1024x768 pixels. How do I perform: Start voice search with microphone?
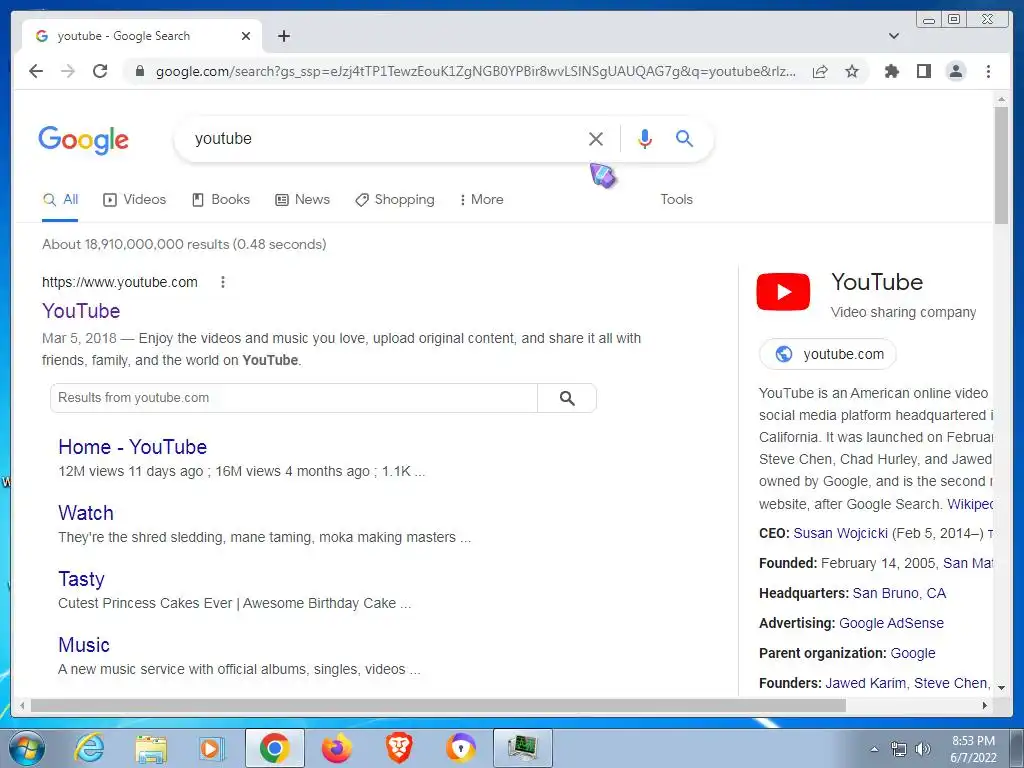645,138
